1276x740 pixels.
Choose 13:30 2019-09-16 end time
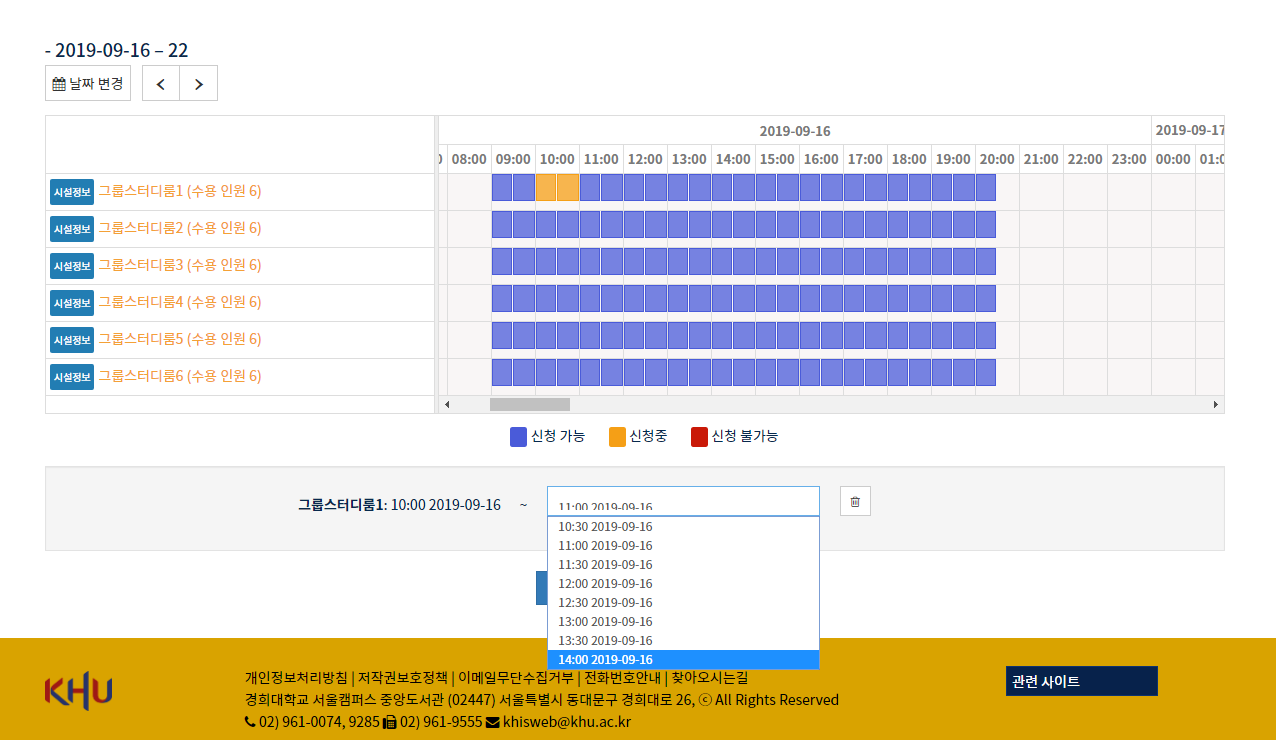(683, 641)
